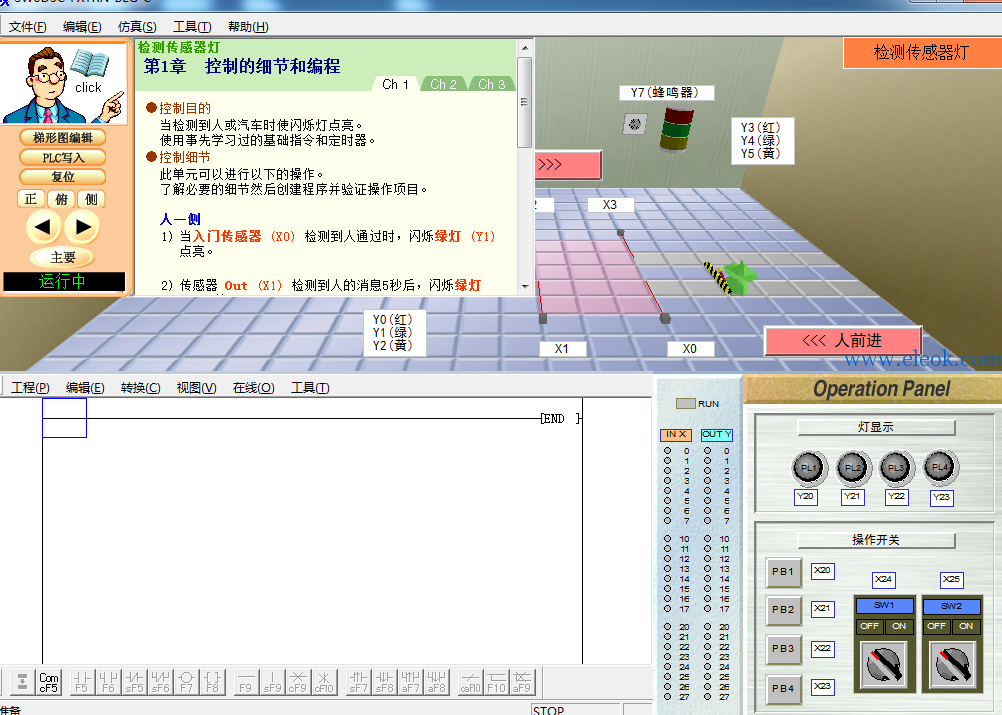Click the instruction panel scroll down arrow

click(525, 287)
